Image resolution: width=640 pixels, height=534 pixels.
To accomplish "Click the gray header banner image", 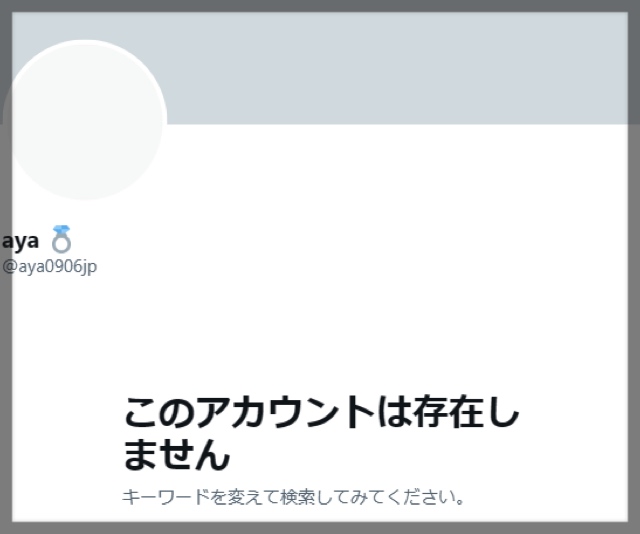I will point(396,68).
